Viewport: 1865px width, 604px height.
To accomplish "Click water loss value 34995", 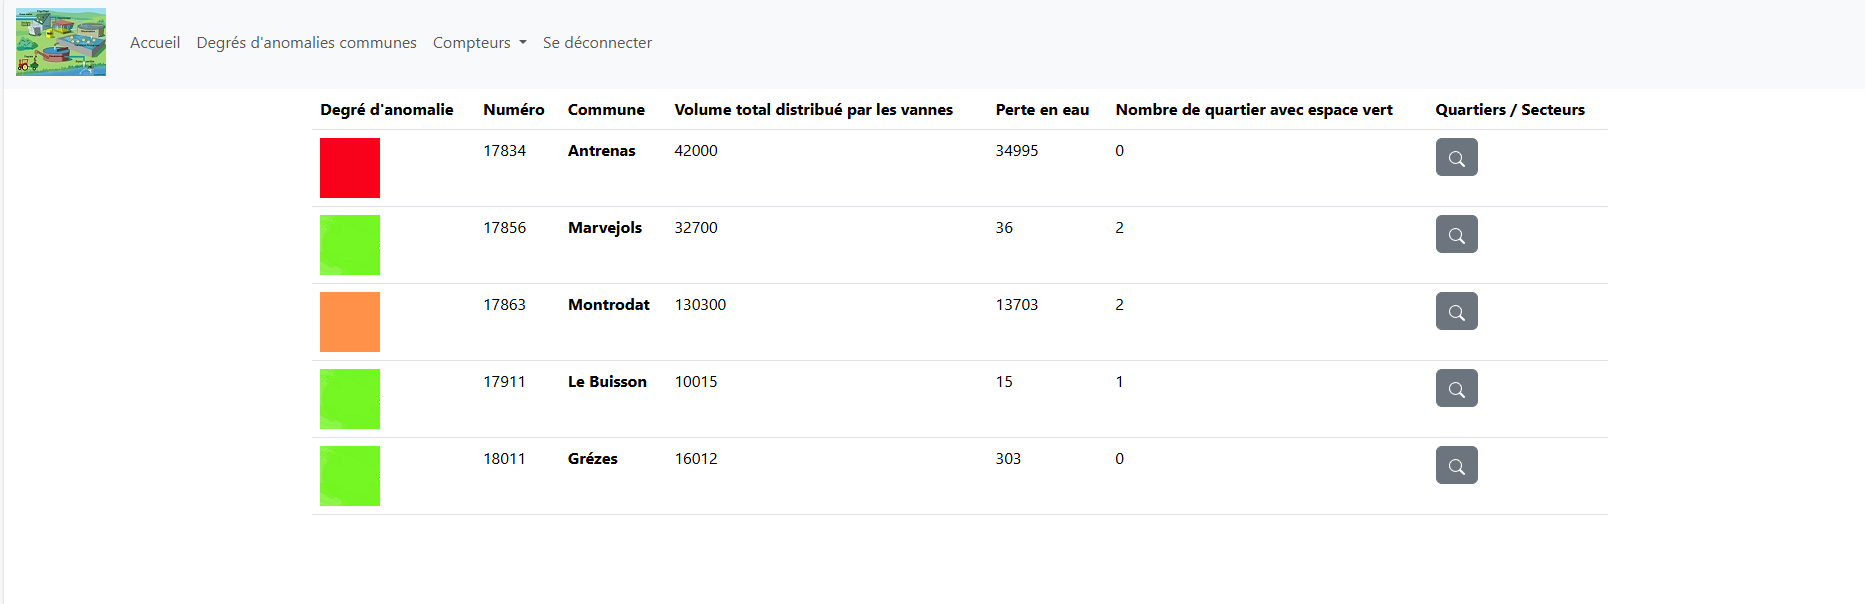I will pos(1017,151).
